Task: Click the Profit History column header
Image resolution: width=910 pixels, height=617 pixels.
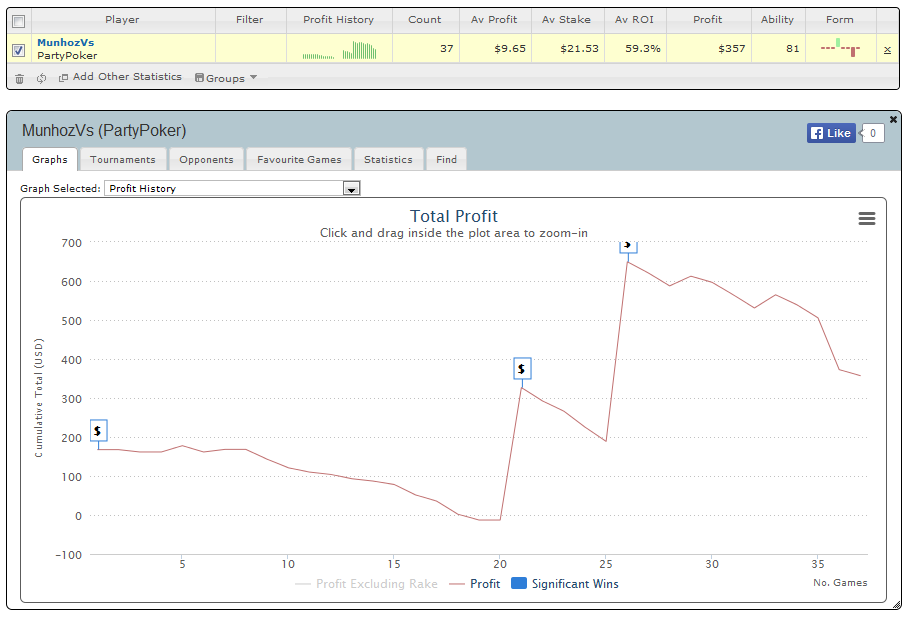Action: click(339, 20)
